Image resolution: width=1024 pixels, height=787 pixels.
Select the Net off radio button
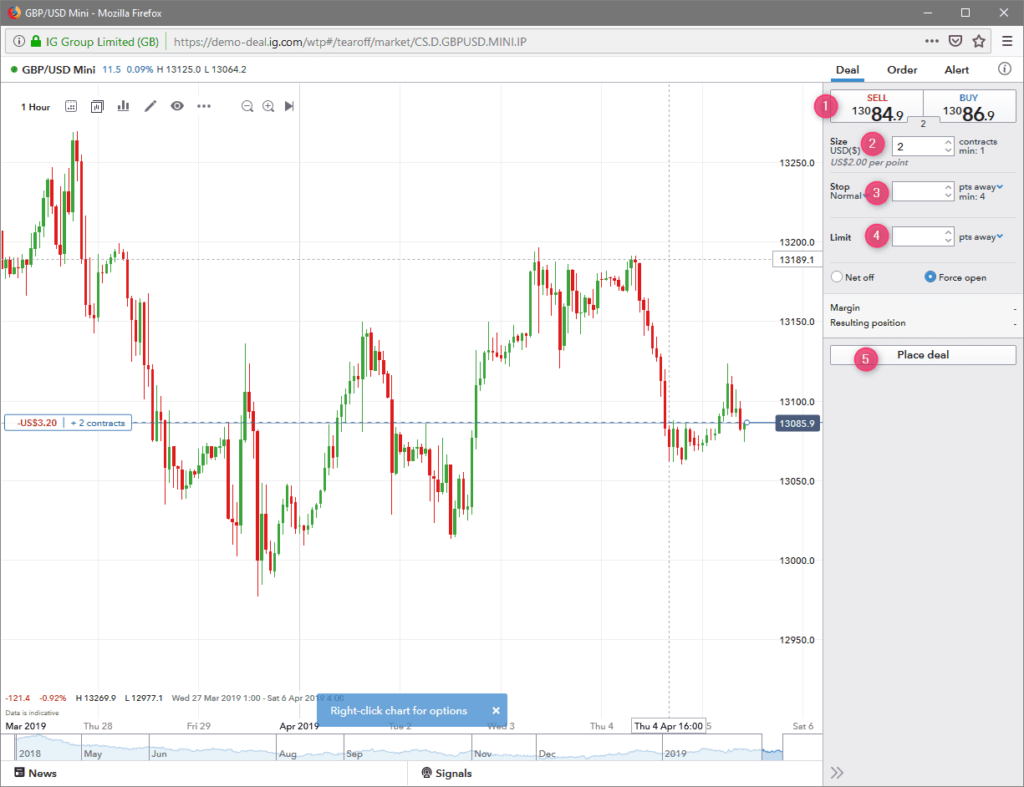coord(837,277)
